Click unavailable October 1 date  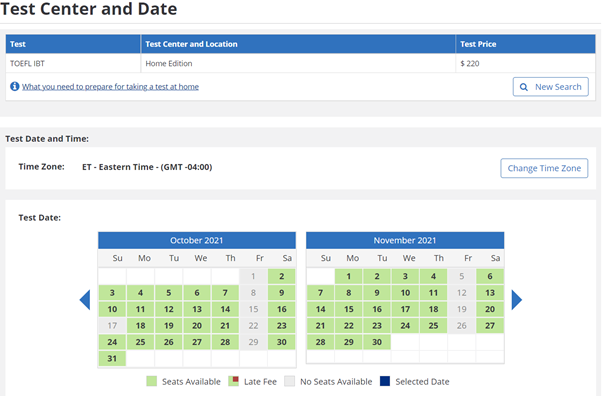[253, 276]
